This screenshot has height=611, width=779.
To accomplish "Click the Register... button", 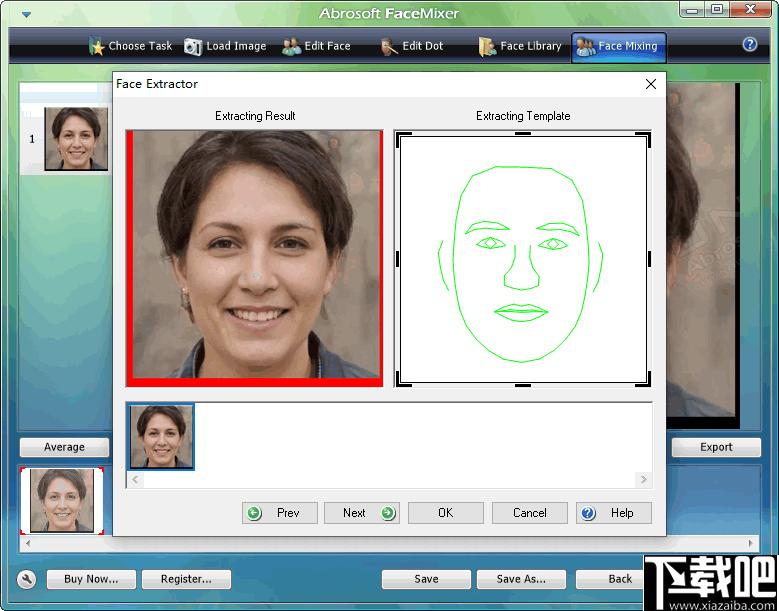I will point(186,579).
